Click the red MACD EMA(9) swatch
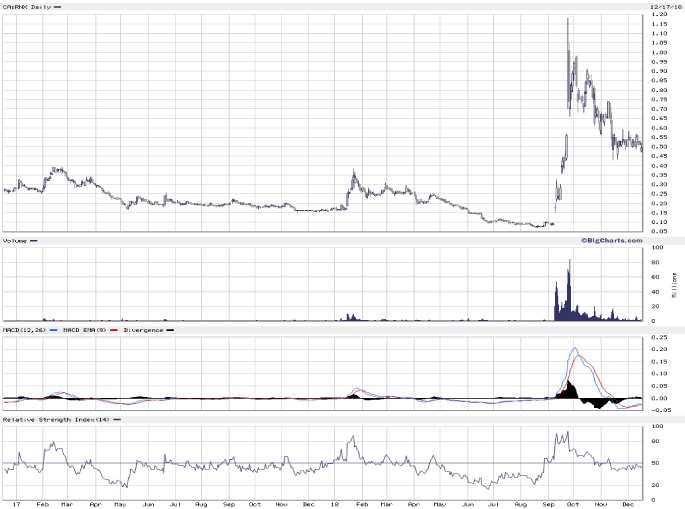685x509 pixels. (115, 329)
